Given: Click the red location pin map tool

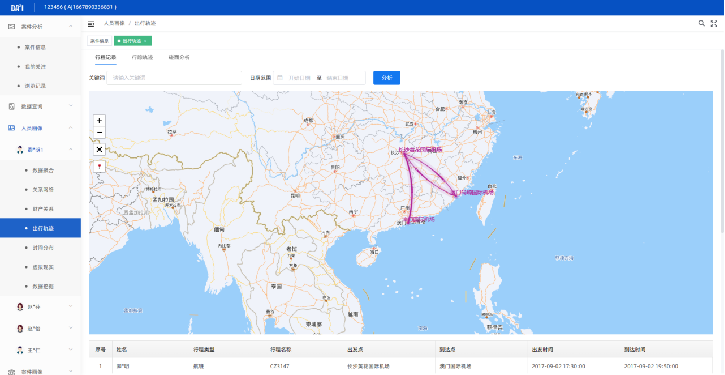Looking at the screenshot, I should 99,166.
